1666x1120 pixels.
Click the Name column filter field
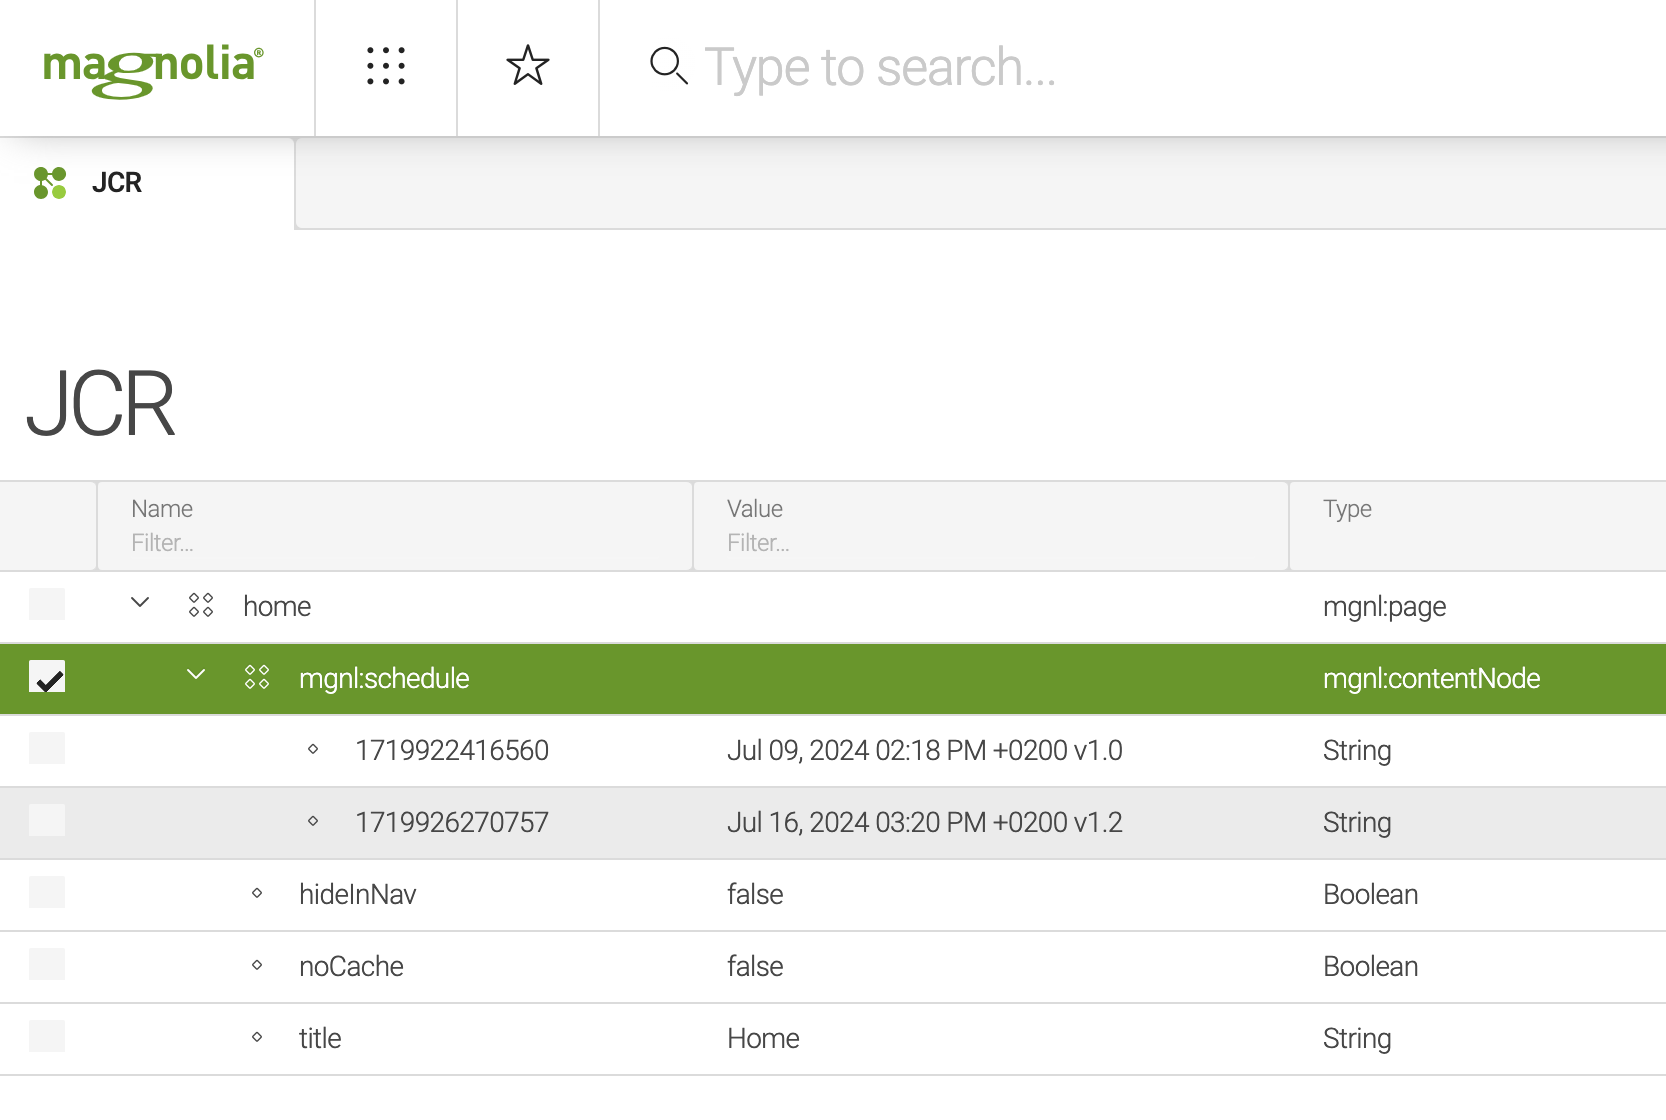(394, 543)
